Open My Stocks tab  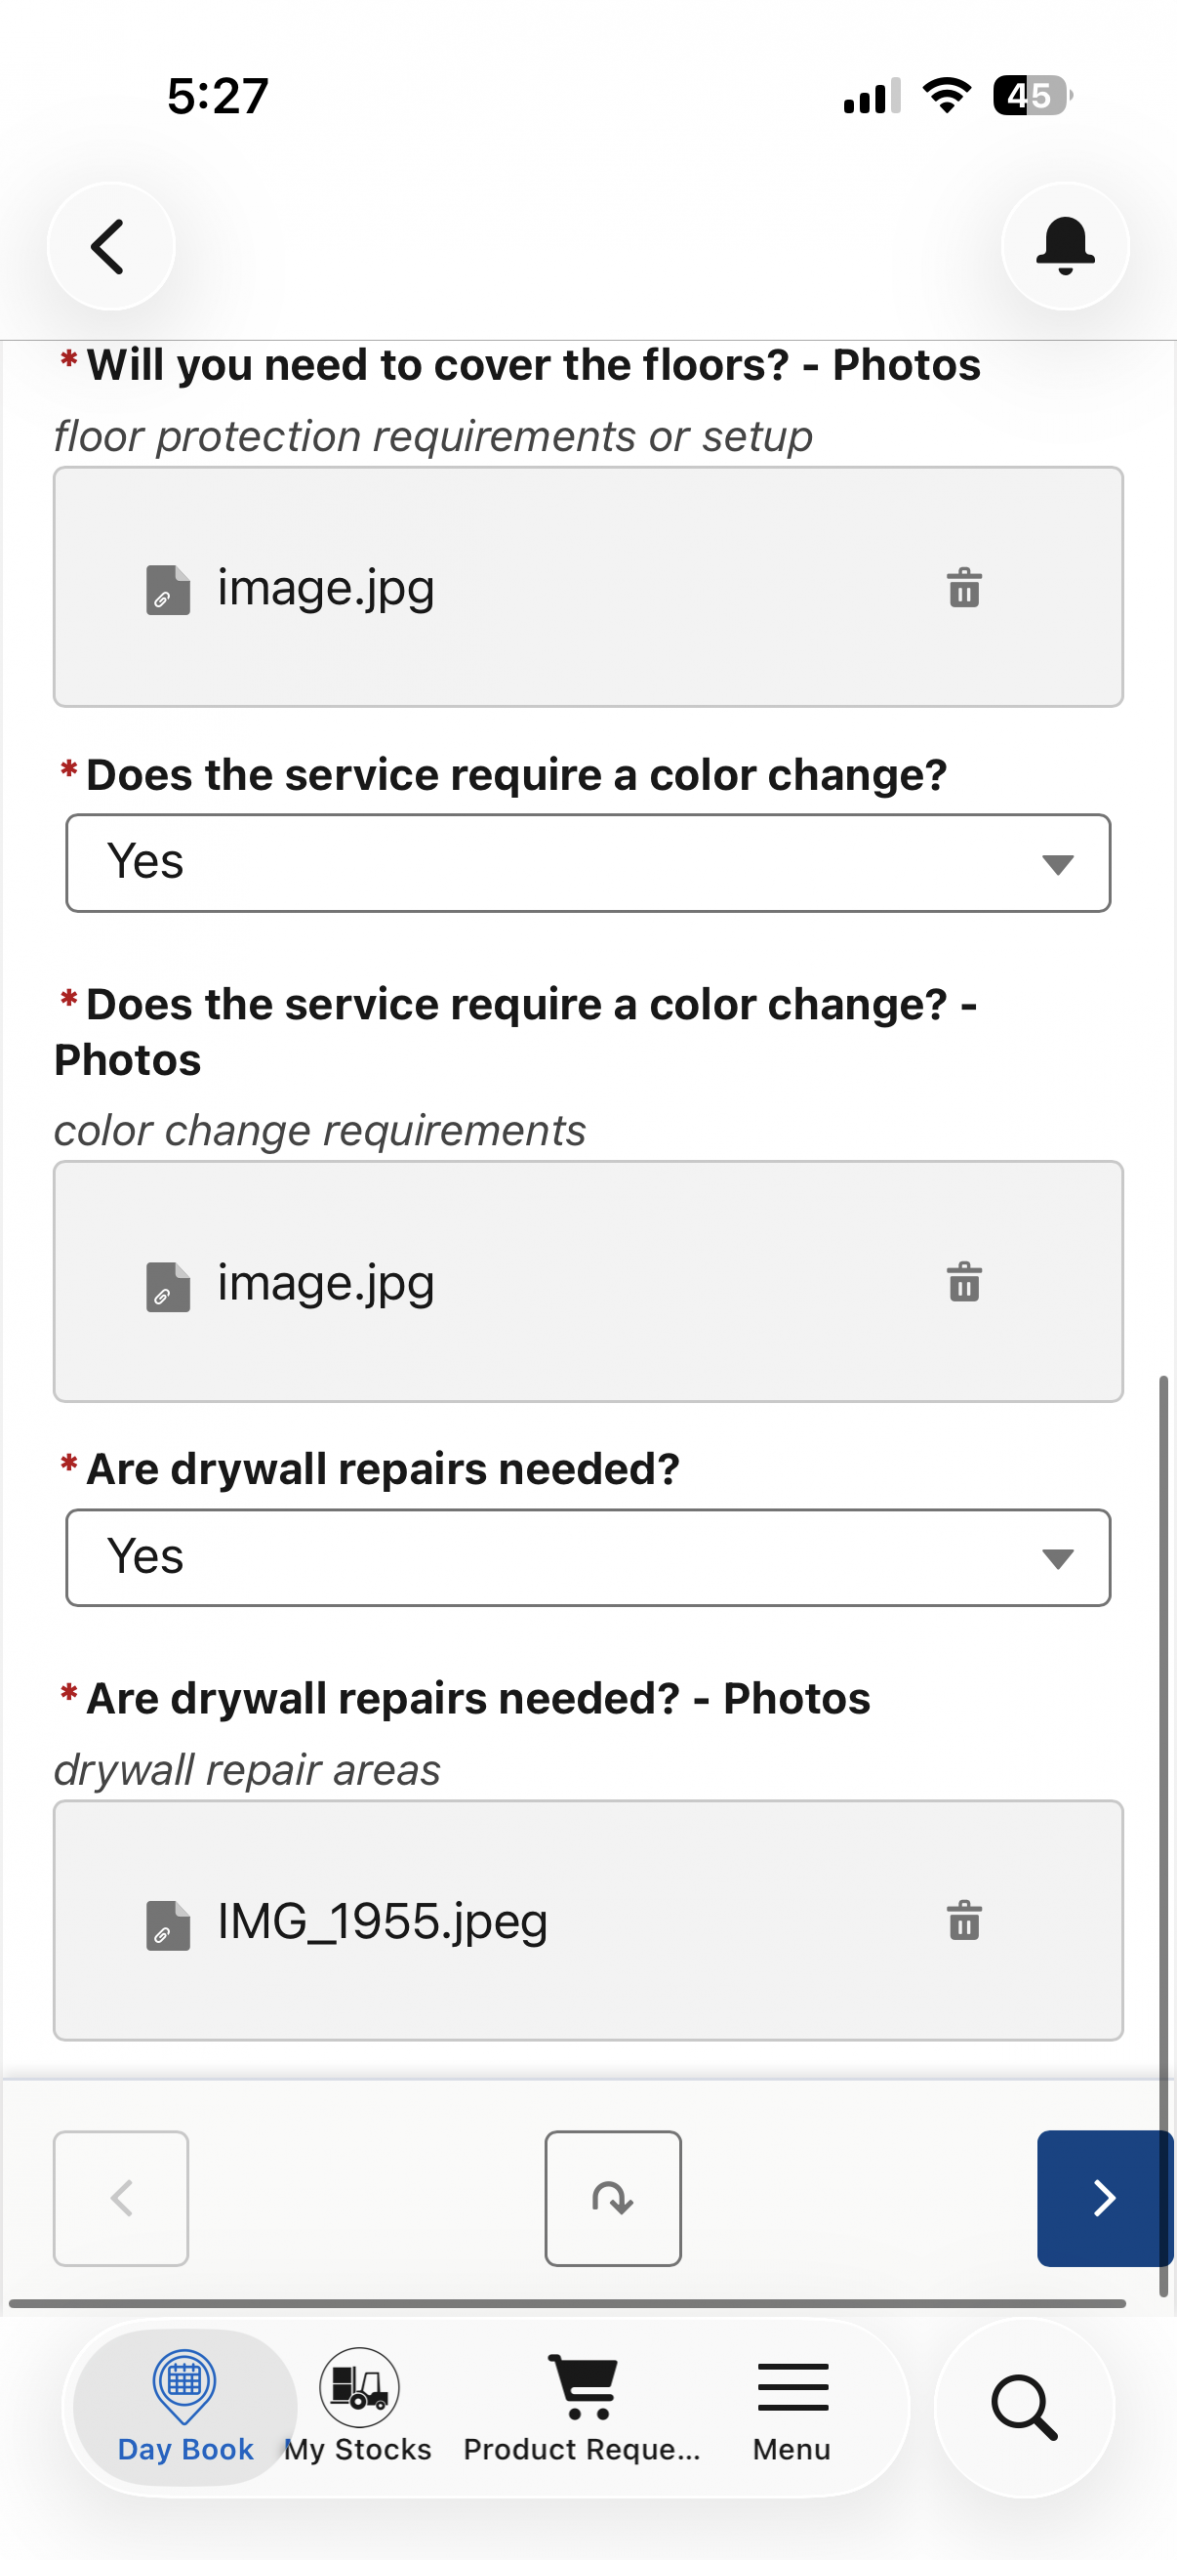[x=358, y=2408]
